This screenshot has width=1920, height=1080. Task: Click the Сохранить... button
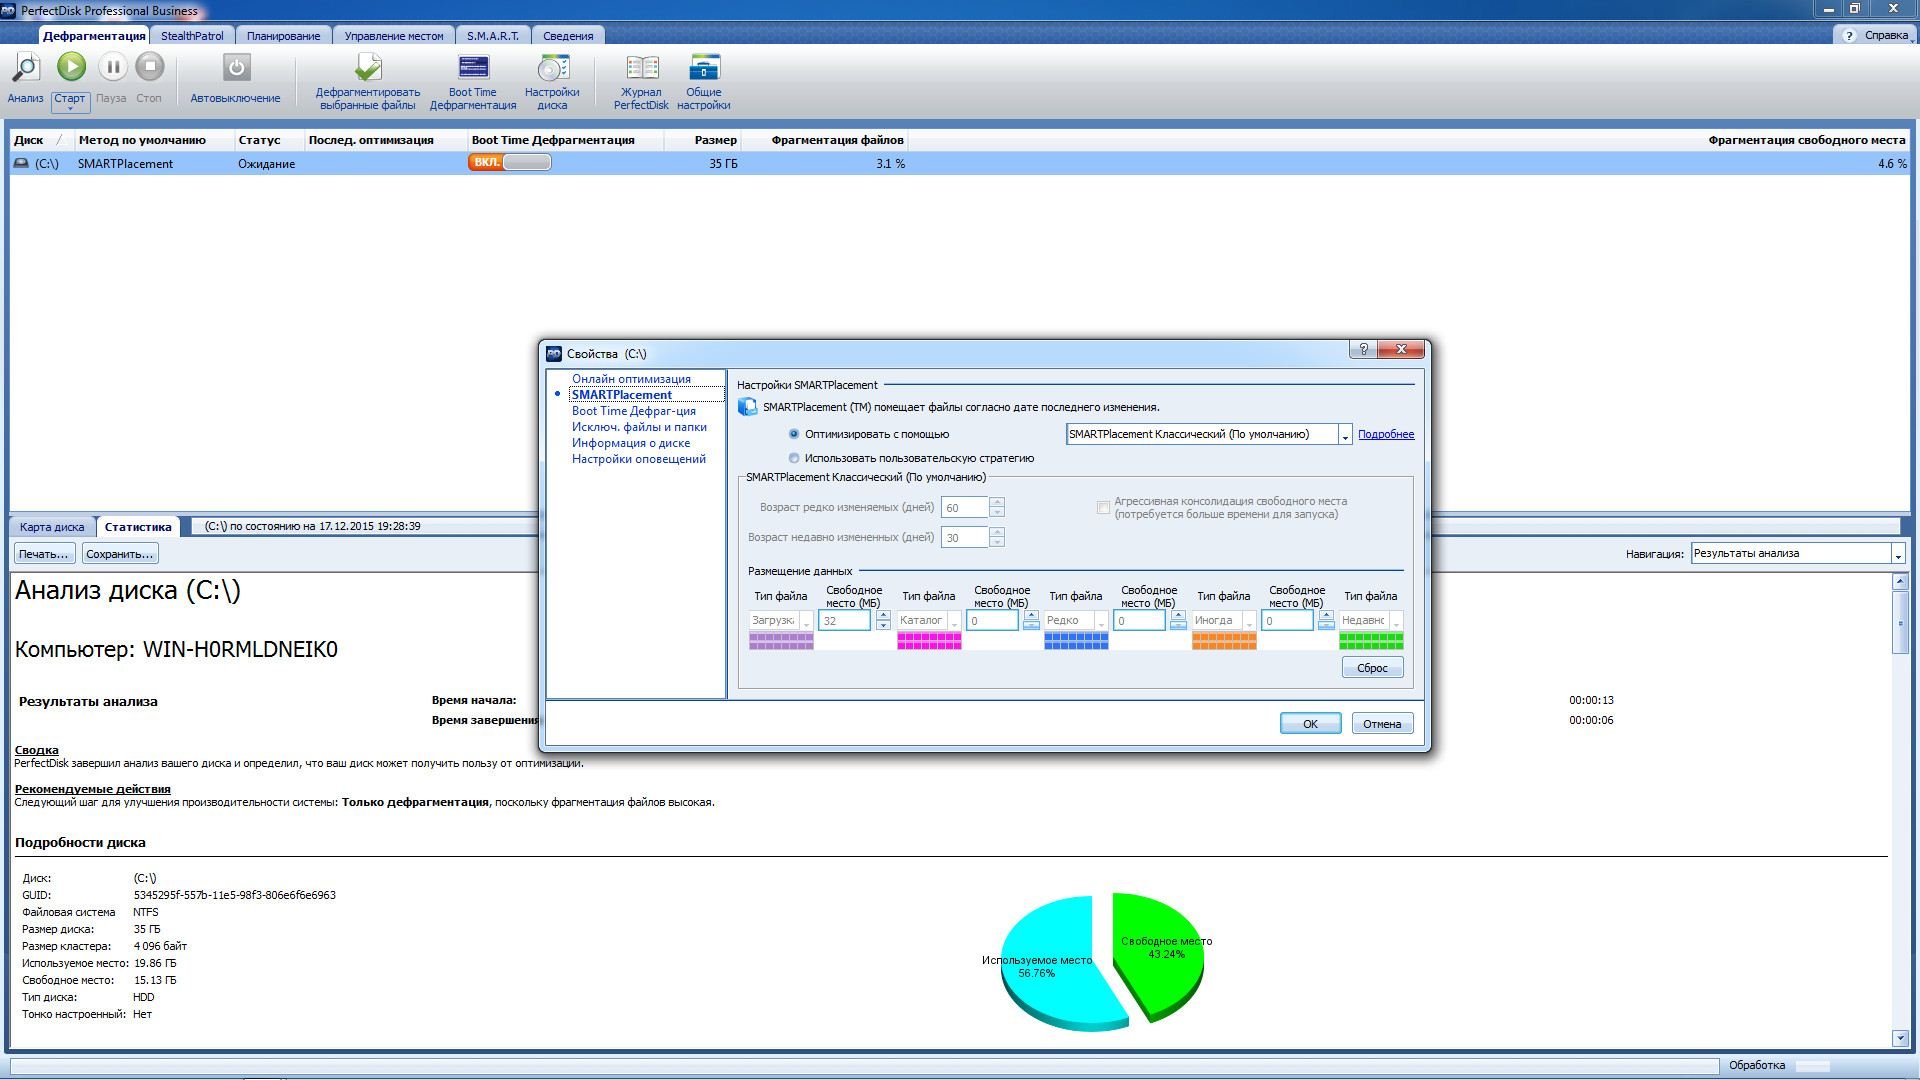point(120,554)
